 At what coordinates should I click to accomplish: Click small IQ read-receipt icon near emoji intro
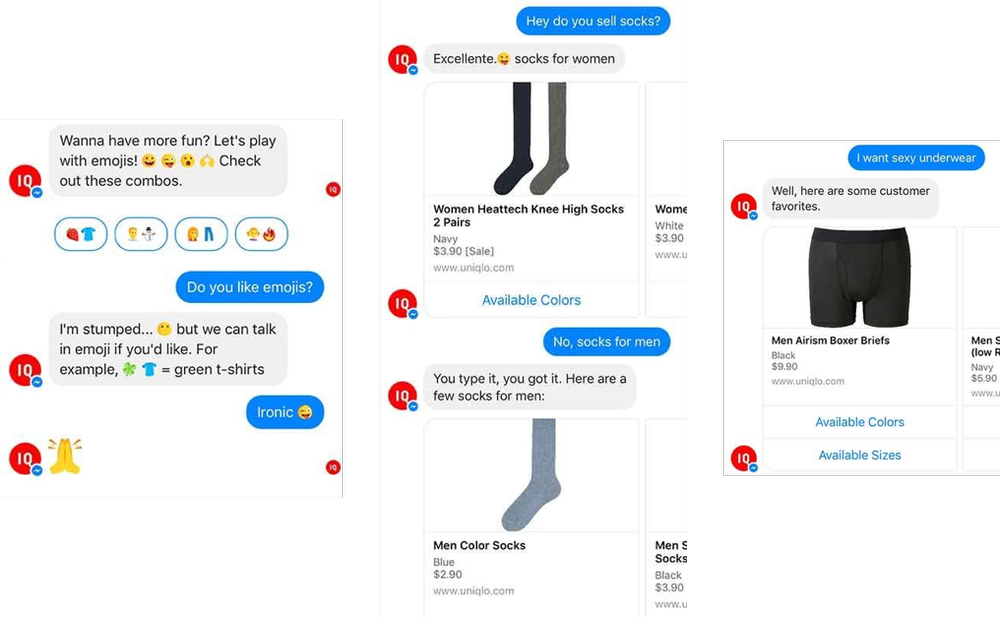click(x=333, y=189)
